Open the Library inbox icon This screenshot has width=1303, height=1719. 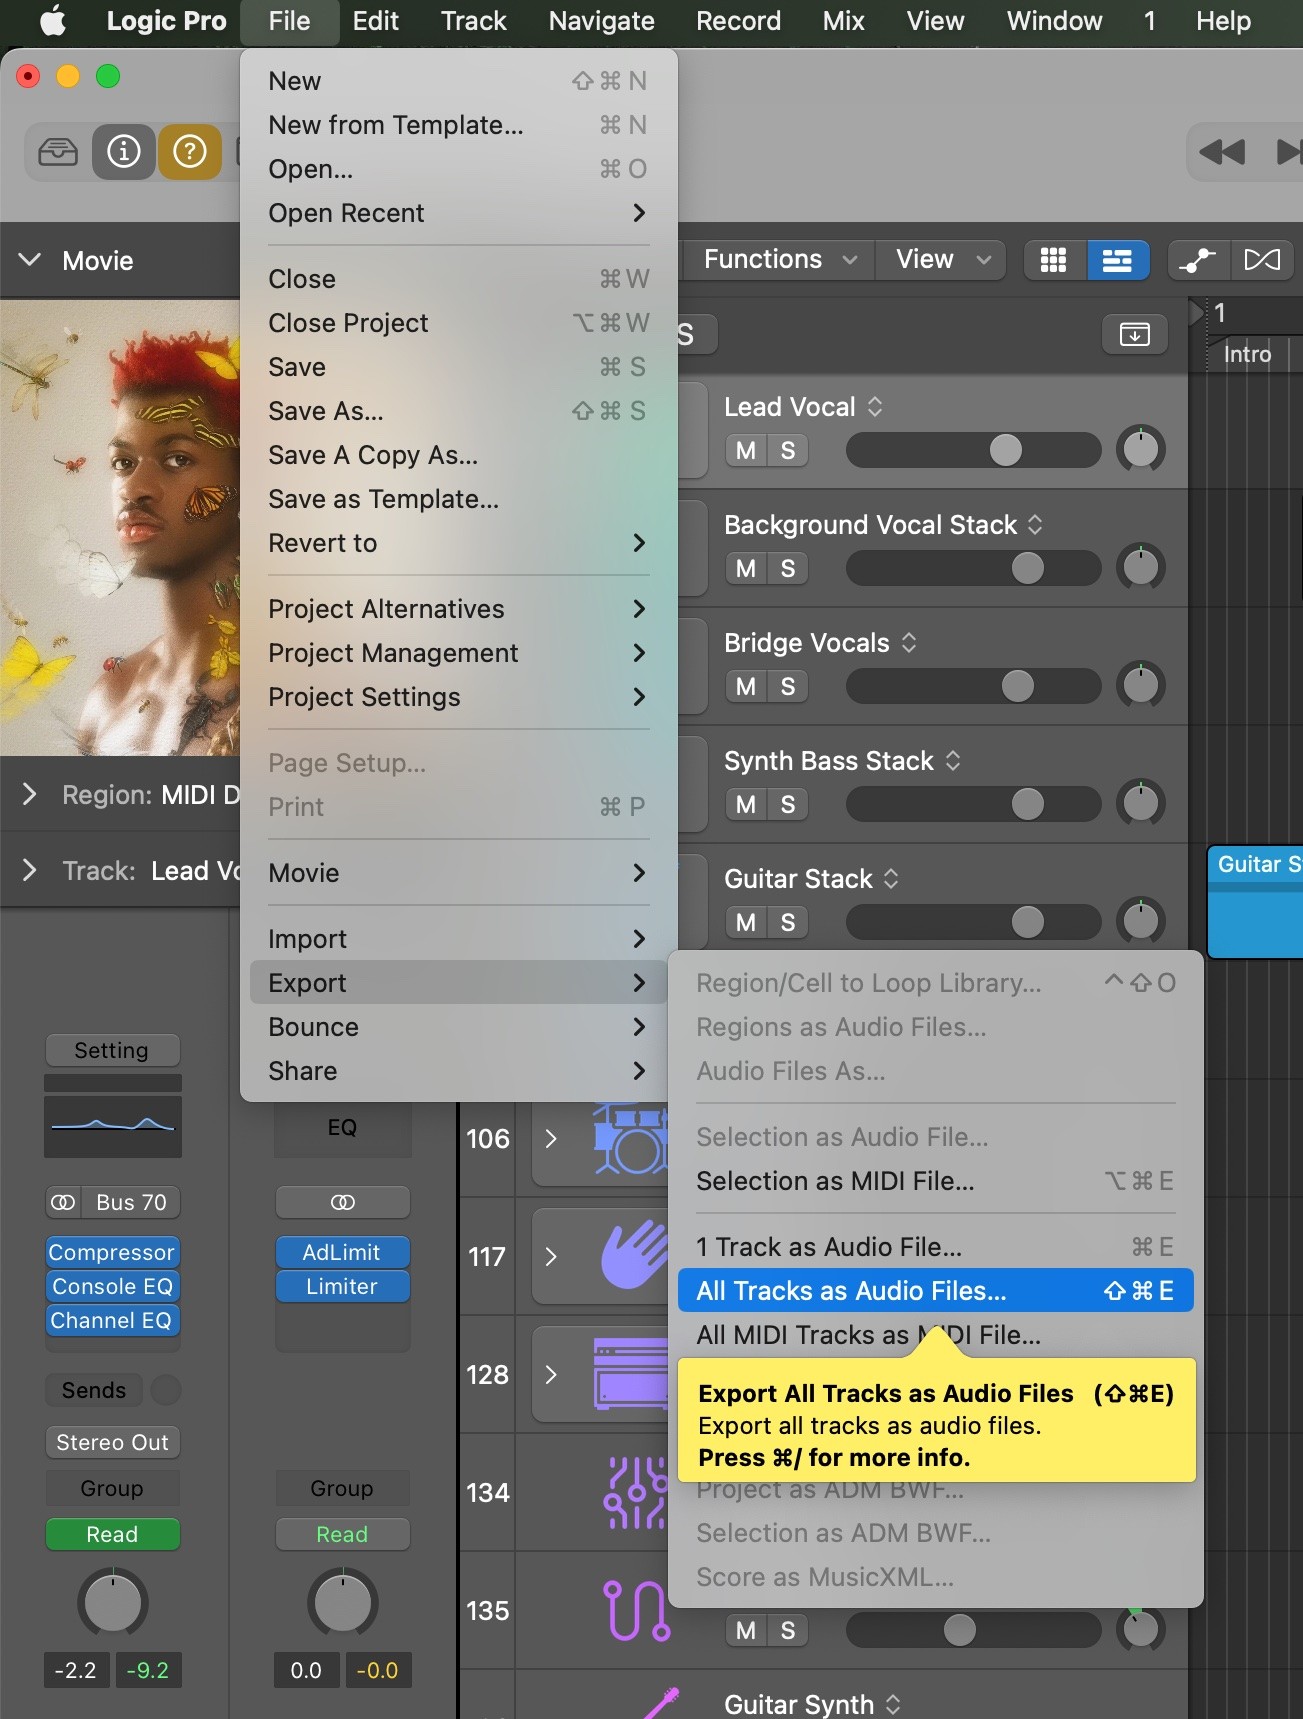(58, 152)
